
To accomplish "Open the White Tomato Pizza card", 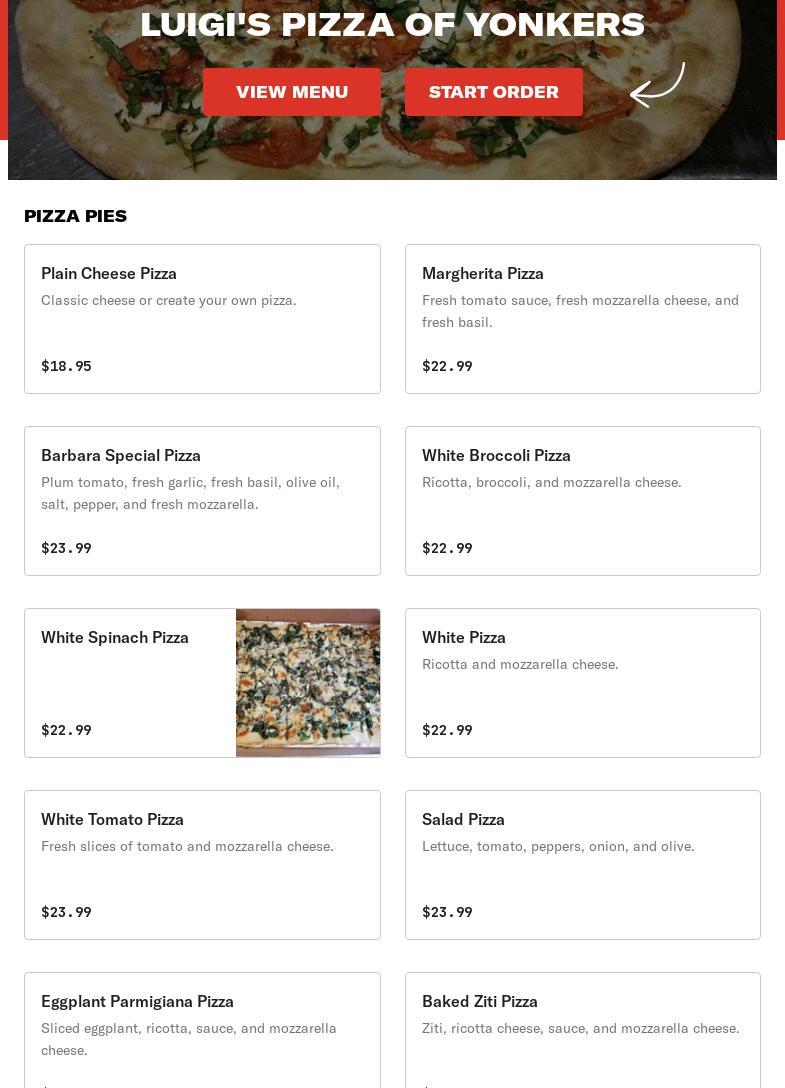I will point(202,865).
